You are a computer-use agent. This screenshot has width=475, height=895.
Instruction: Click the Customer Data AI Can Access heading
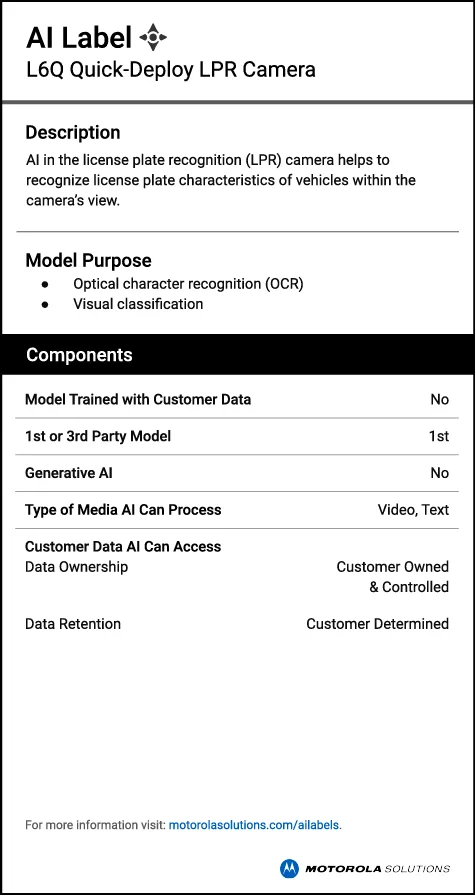coord(123,546)
